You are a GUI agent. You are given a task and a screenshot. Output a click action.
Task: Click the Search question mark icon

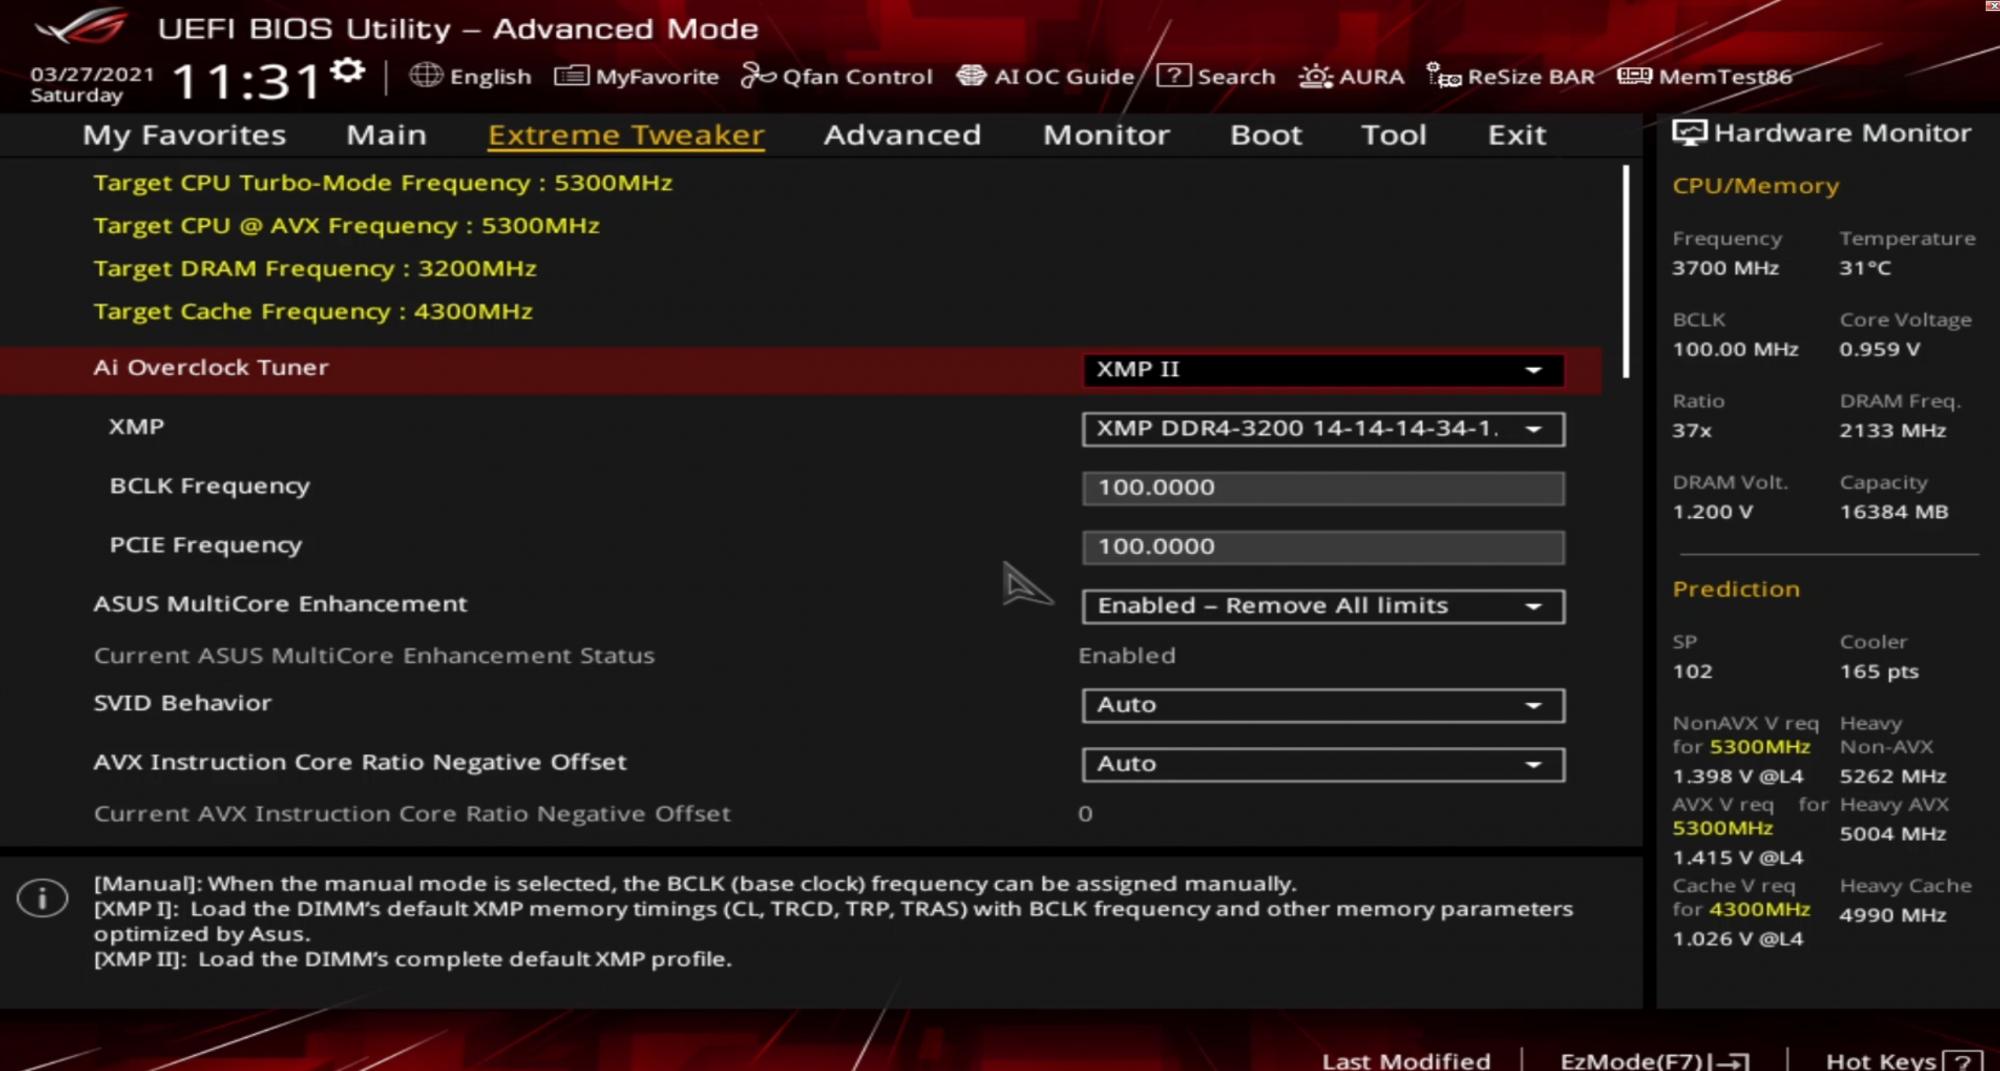coord(1173,76)
